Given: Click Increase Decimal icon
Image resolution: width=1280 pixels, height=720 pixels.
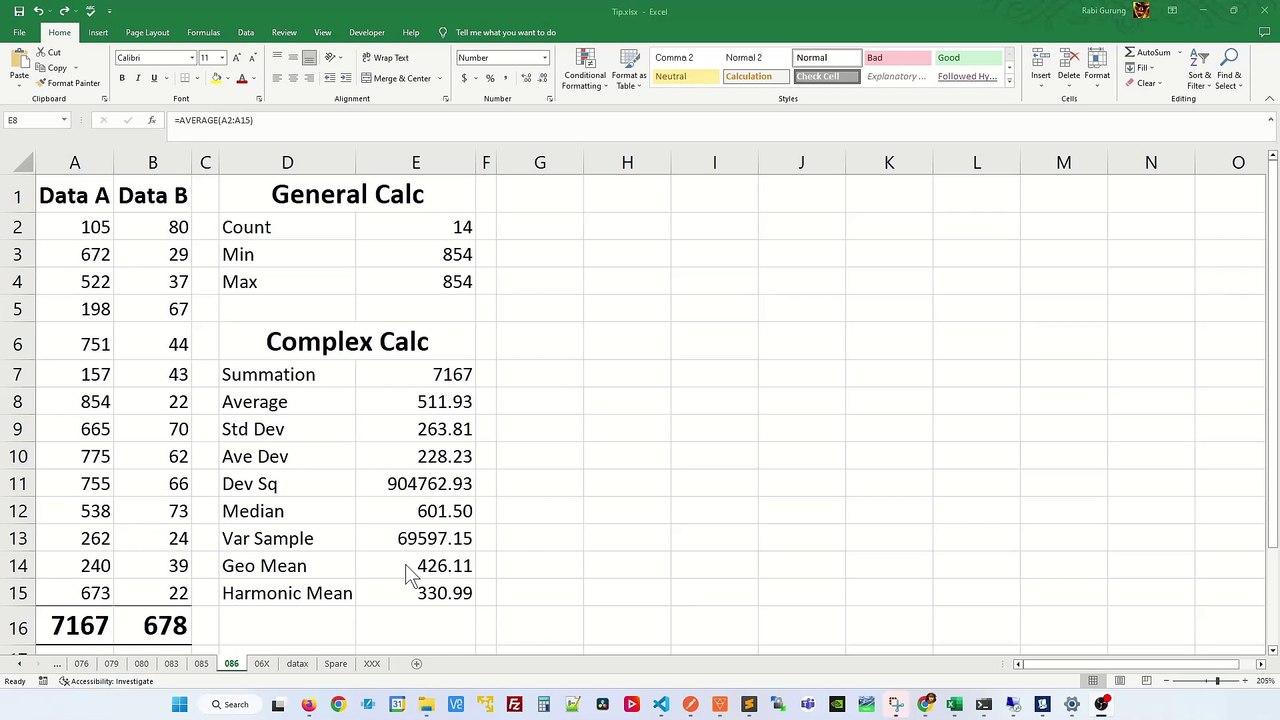Looking at the screenshot, I should [x=524, y=78].
